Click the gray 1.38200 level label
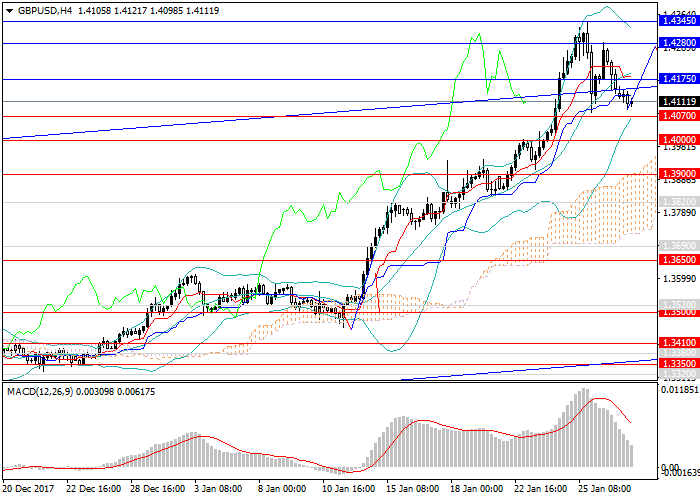This screenshot has width=700, height=500. 677,201
